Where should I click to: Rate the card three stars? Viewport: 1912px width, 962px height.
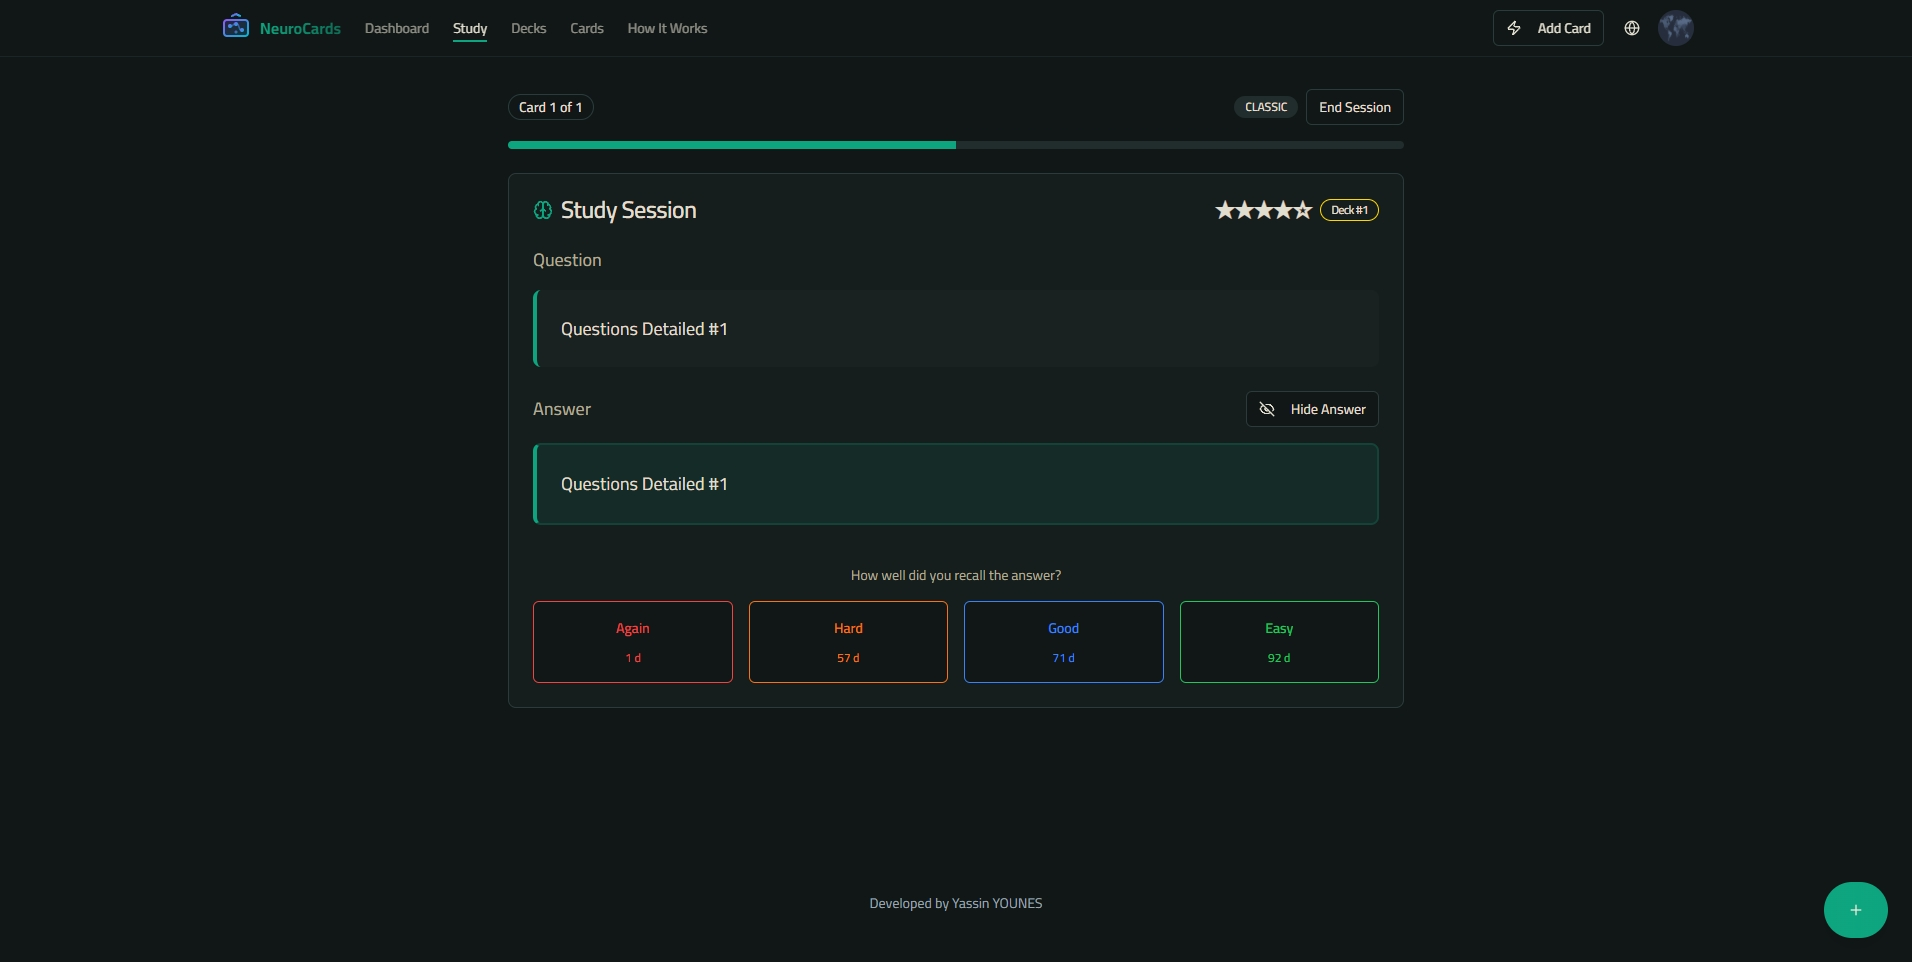[x=1264, y=210]
